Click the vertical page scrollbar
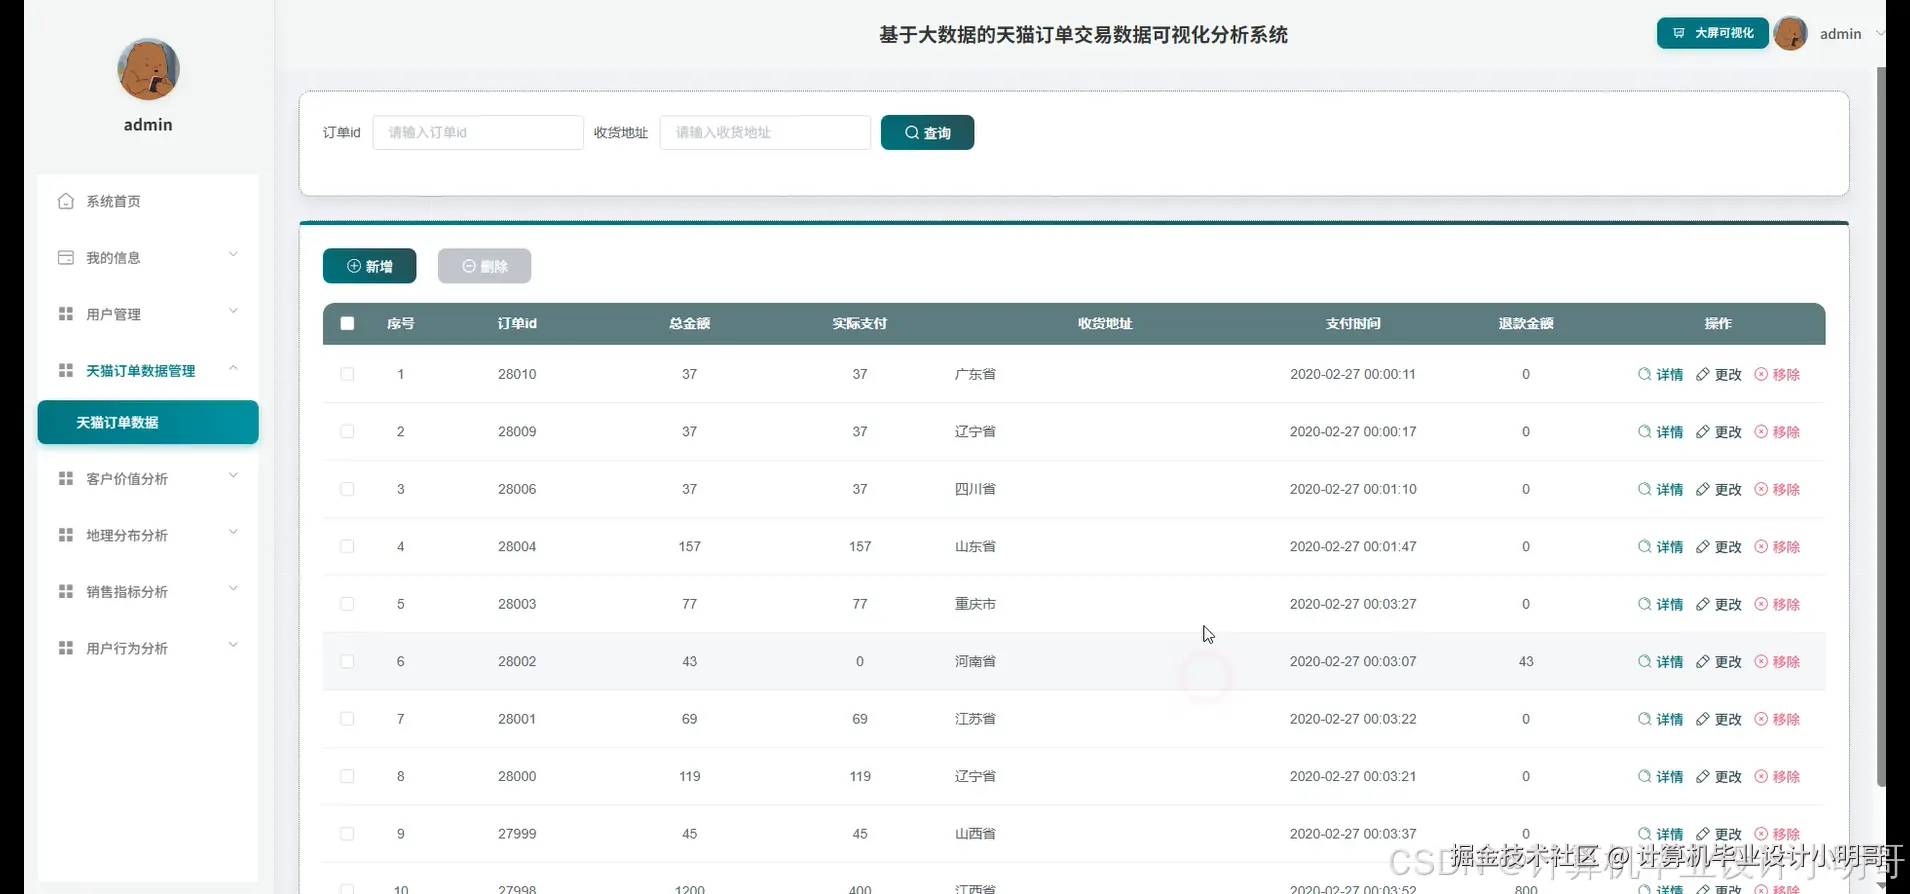Screen dimensions: 1910x894 [1881, 428]
